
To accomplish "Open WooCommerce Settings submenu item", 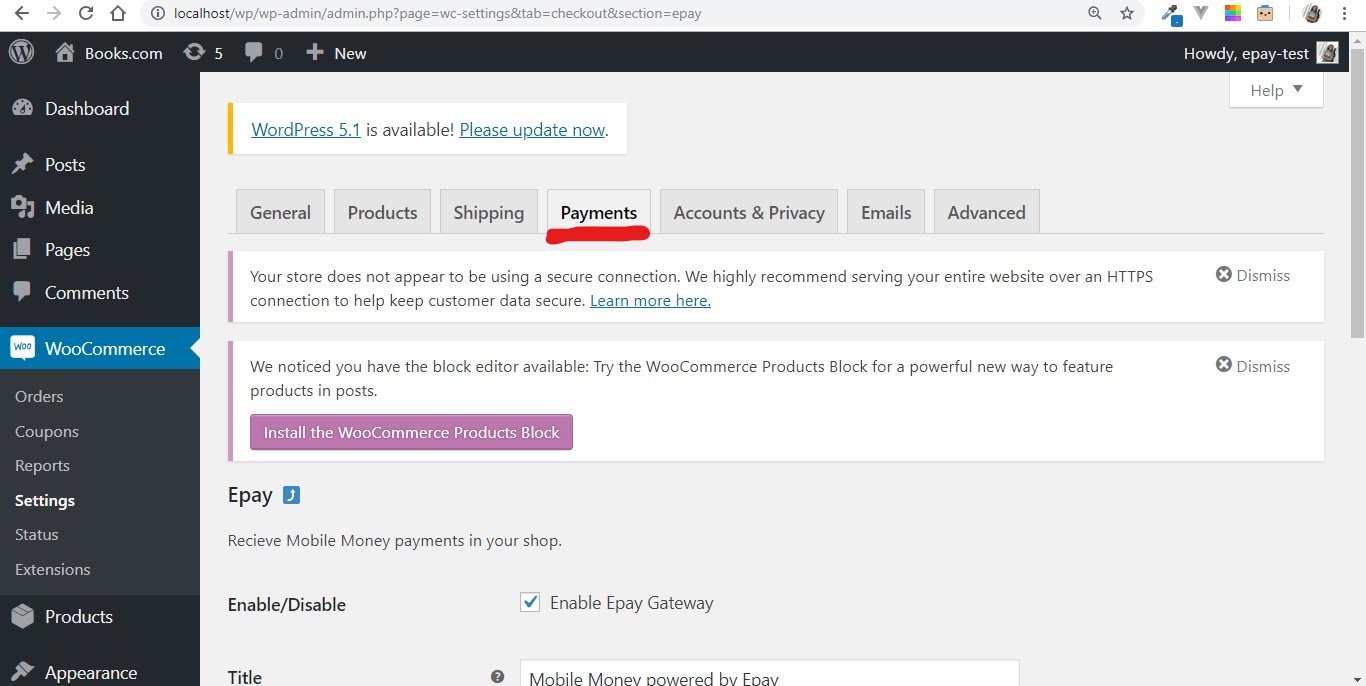I will pos(45,500).
